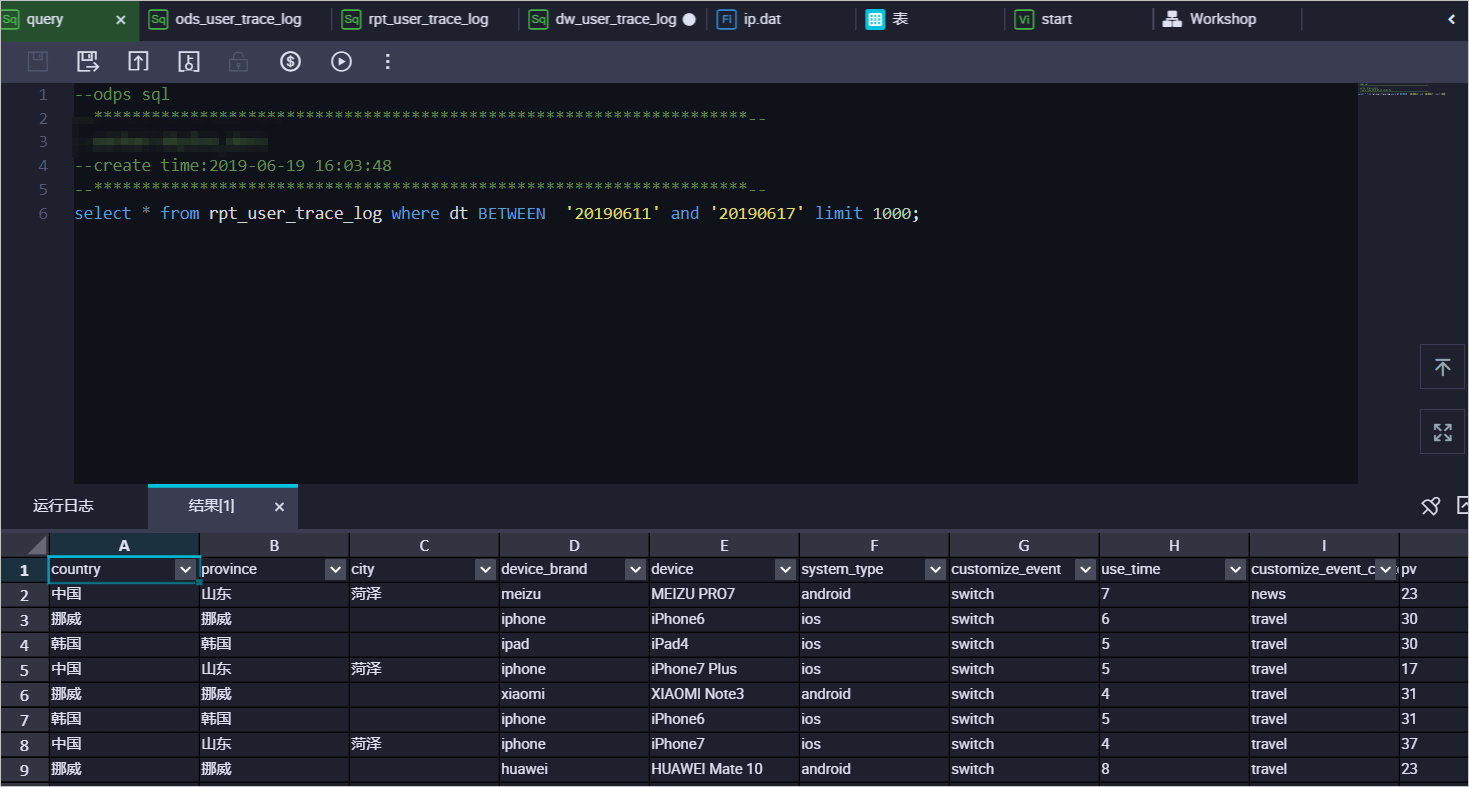Click the select-all corner of results grid

click(x=24, y=545)
